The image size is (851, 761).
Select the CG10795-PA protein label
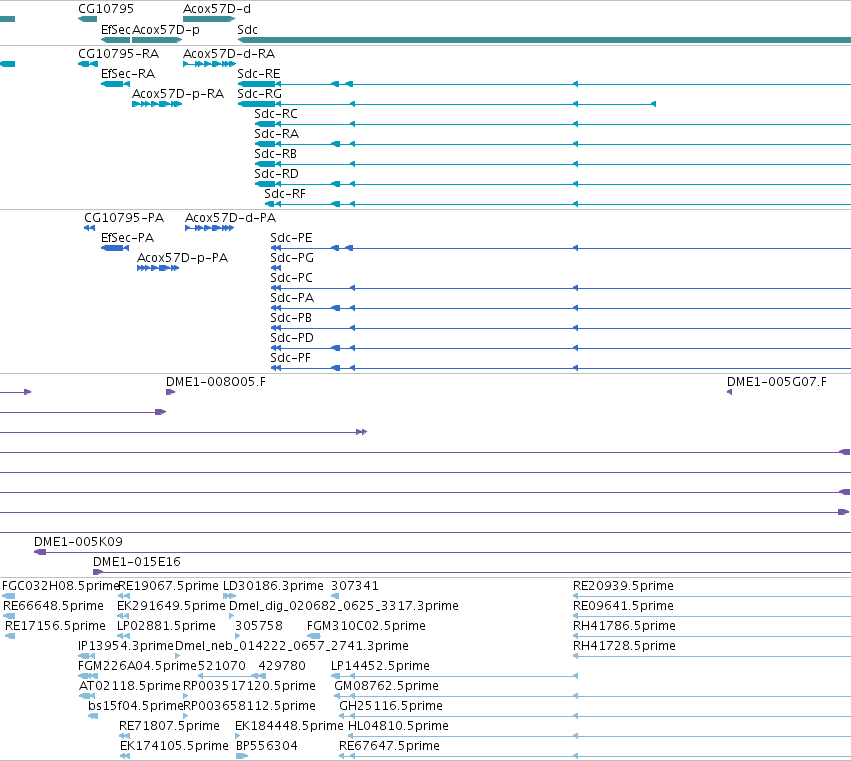pyautogui.click(x=124, y=218)
